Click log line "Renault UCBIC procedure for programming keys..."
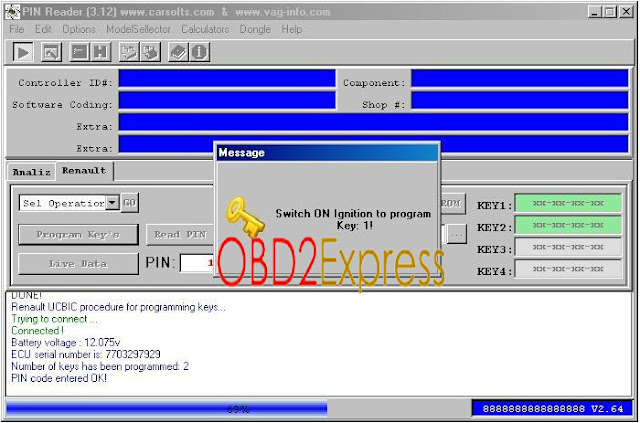This screenshot has height=423, width=640. pyautogui.click(x=118, y=307)
